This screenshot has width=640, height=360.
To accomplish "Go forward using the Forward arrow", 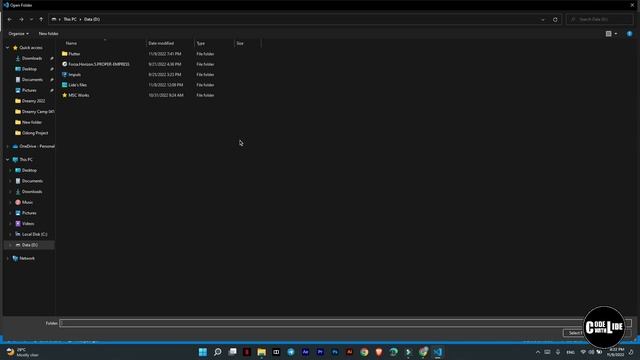I will pyautogui.click(x=21, y=19).
